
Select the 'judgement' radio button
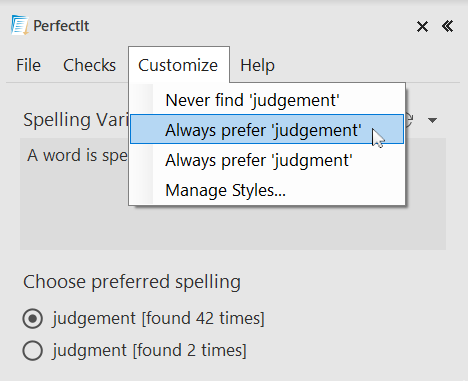click(x=33, y=318)
